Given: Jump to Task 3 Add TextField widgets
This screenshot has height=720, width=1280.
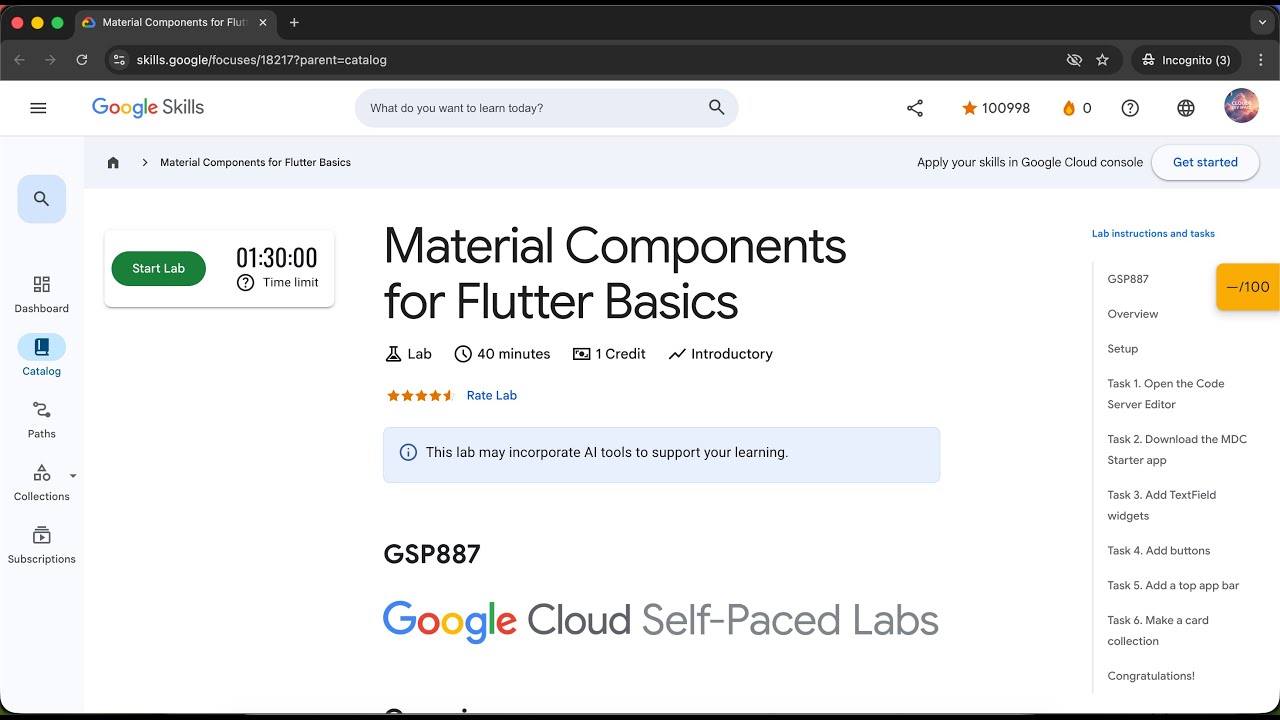Looking at the screenshot, I should (x=1162, y=505).
